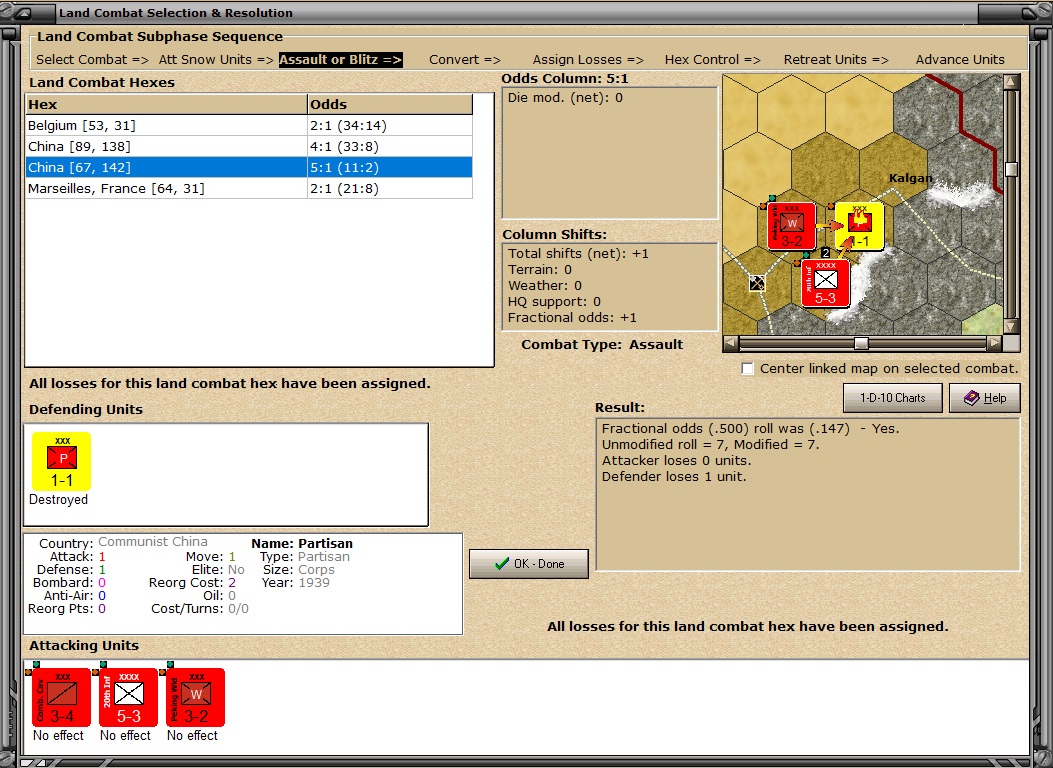Click the Fractional odds roll result line
The image size is (1053, 768).
750,428
